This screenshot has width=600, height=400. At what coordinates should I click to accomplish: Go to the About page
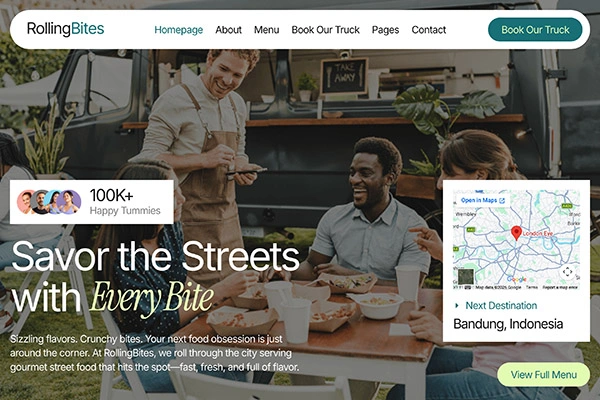click(x=228, y=30)
